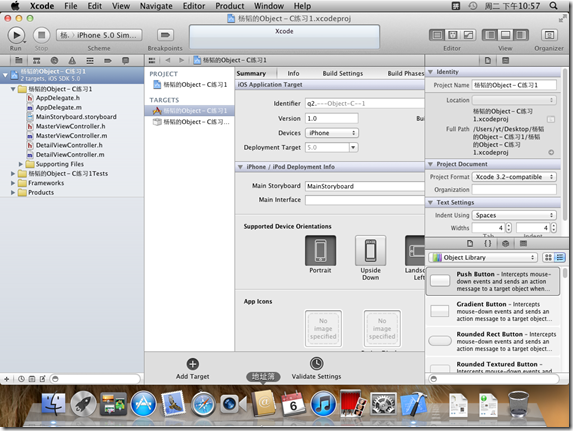Go back in the jump bar
Screen dimensions: 573x431
(168, 60)
